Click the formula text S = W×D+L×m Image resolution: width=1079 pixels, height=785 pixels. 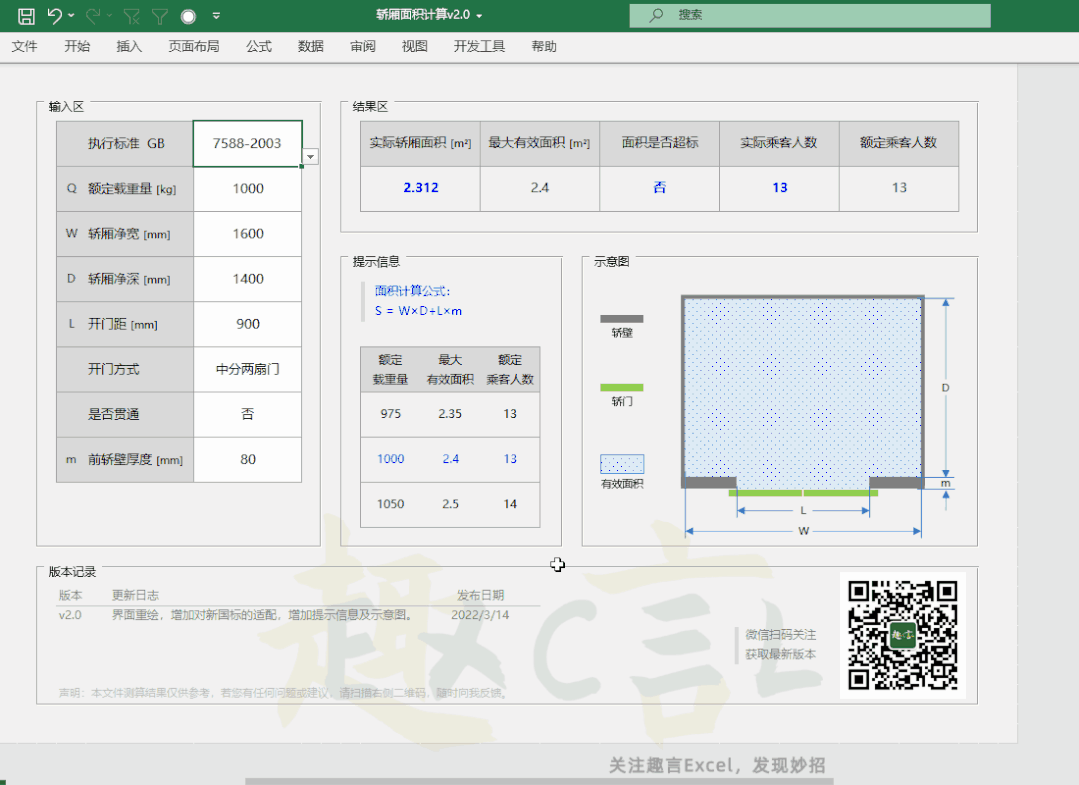click(x=418, y=311)
